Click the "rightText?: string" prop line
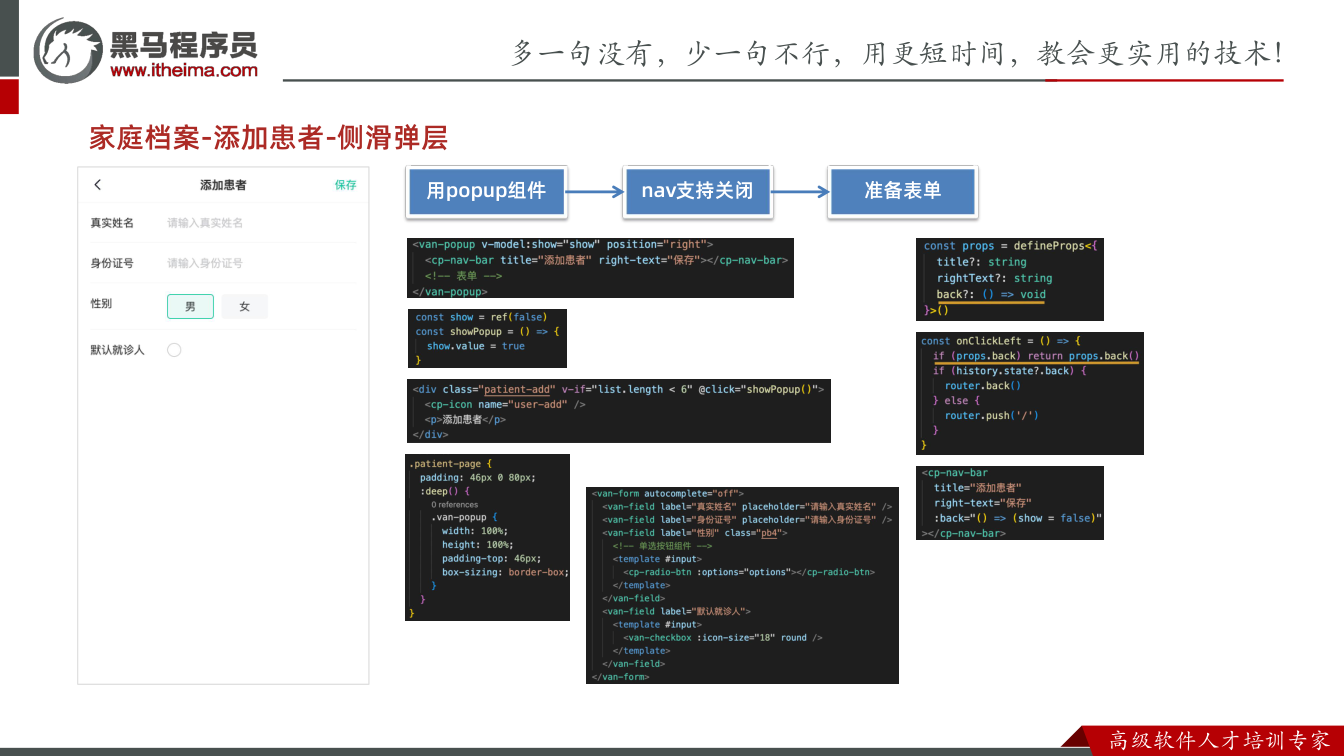 pyautogui.click(x=994, y=278)
